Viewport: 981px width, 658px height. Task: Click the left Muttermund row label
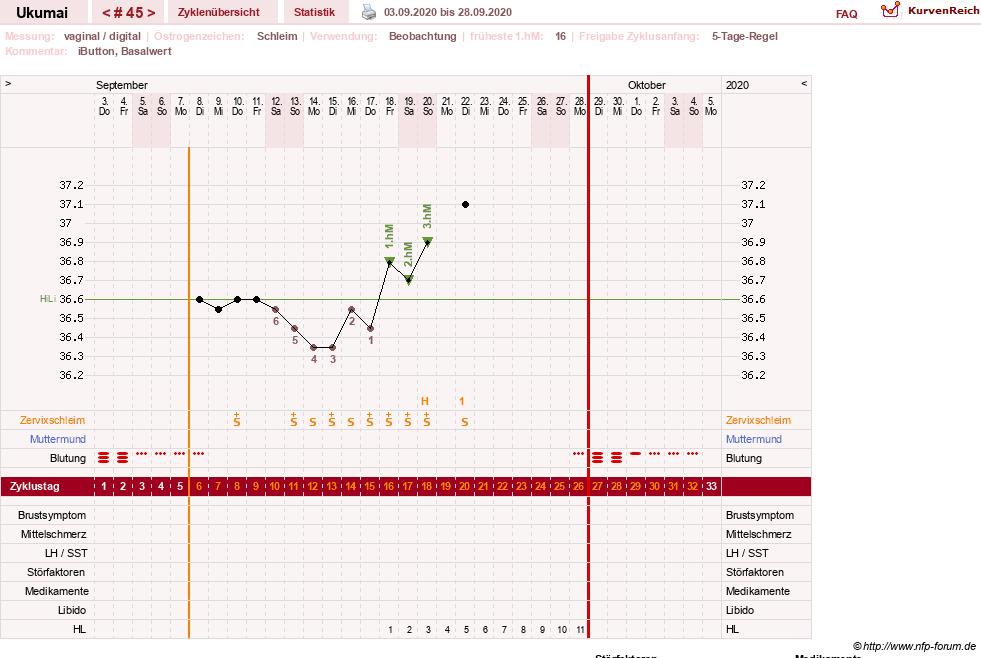(x=58, y=439)
